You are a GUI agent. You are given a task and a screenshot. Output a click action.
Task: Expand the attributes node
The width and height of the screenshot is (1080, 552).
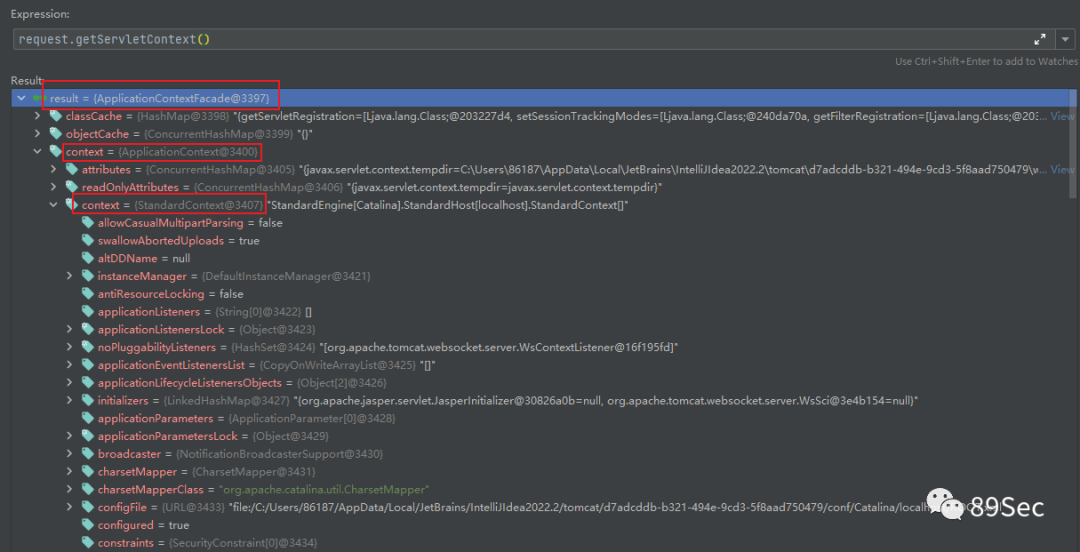click(54, 169)
